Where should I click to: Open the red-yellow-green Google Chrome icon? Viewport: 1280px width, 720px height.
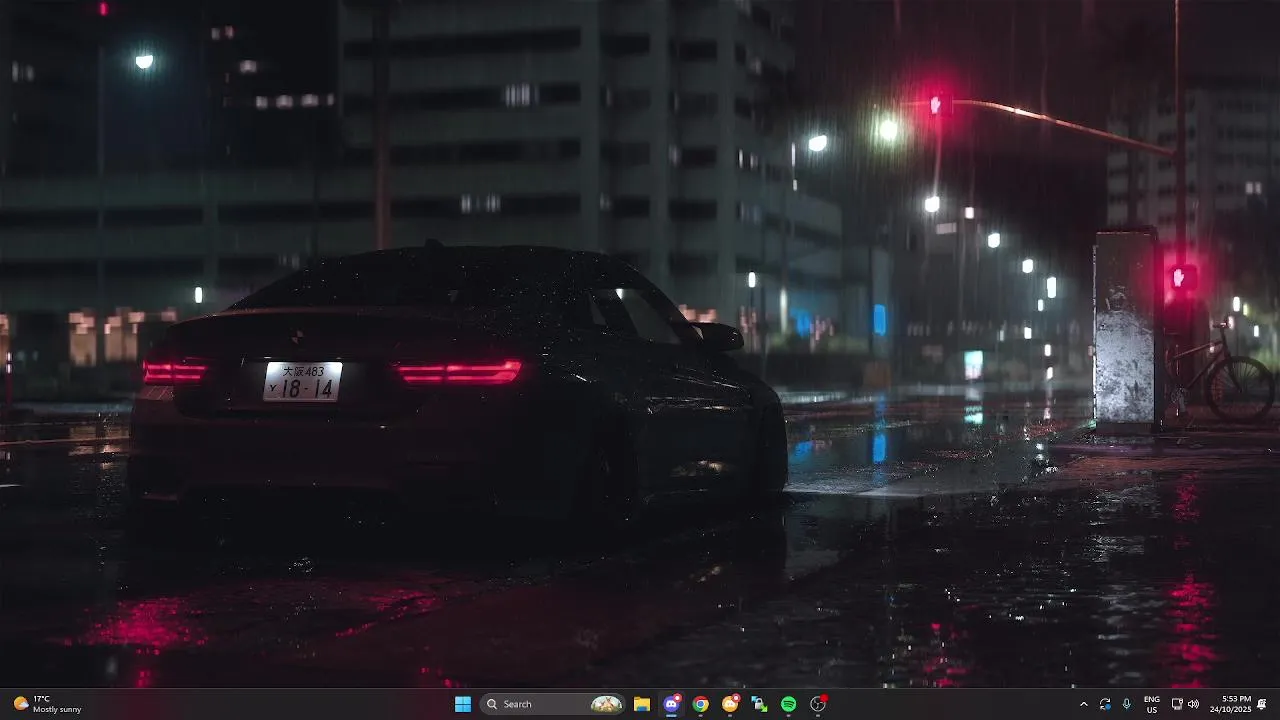point(701,704)
